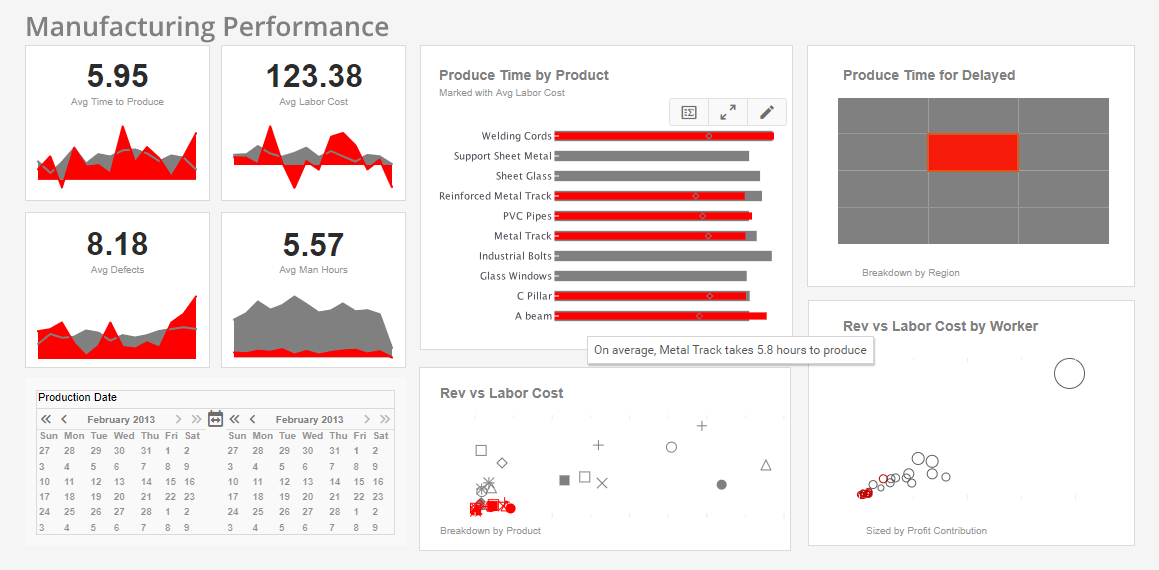The width and height of the screenshot is (1159, 570).
Task: Click the 'Metal Track' product label
Action: [x=523, y=236]
